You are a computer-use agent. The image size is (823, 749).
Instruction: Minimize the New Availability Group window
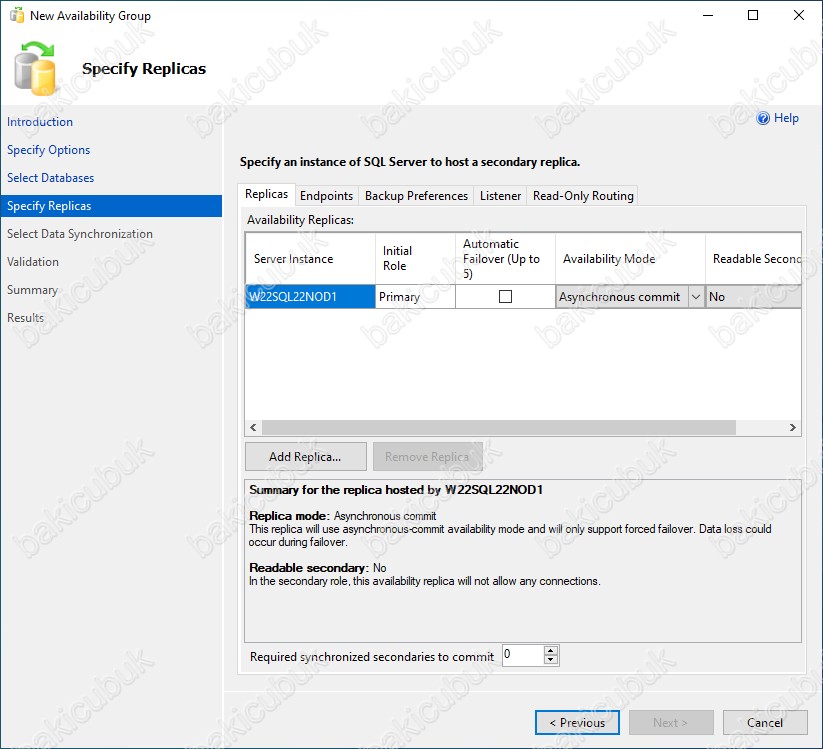coord(708,15)
